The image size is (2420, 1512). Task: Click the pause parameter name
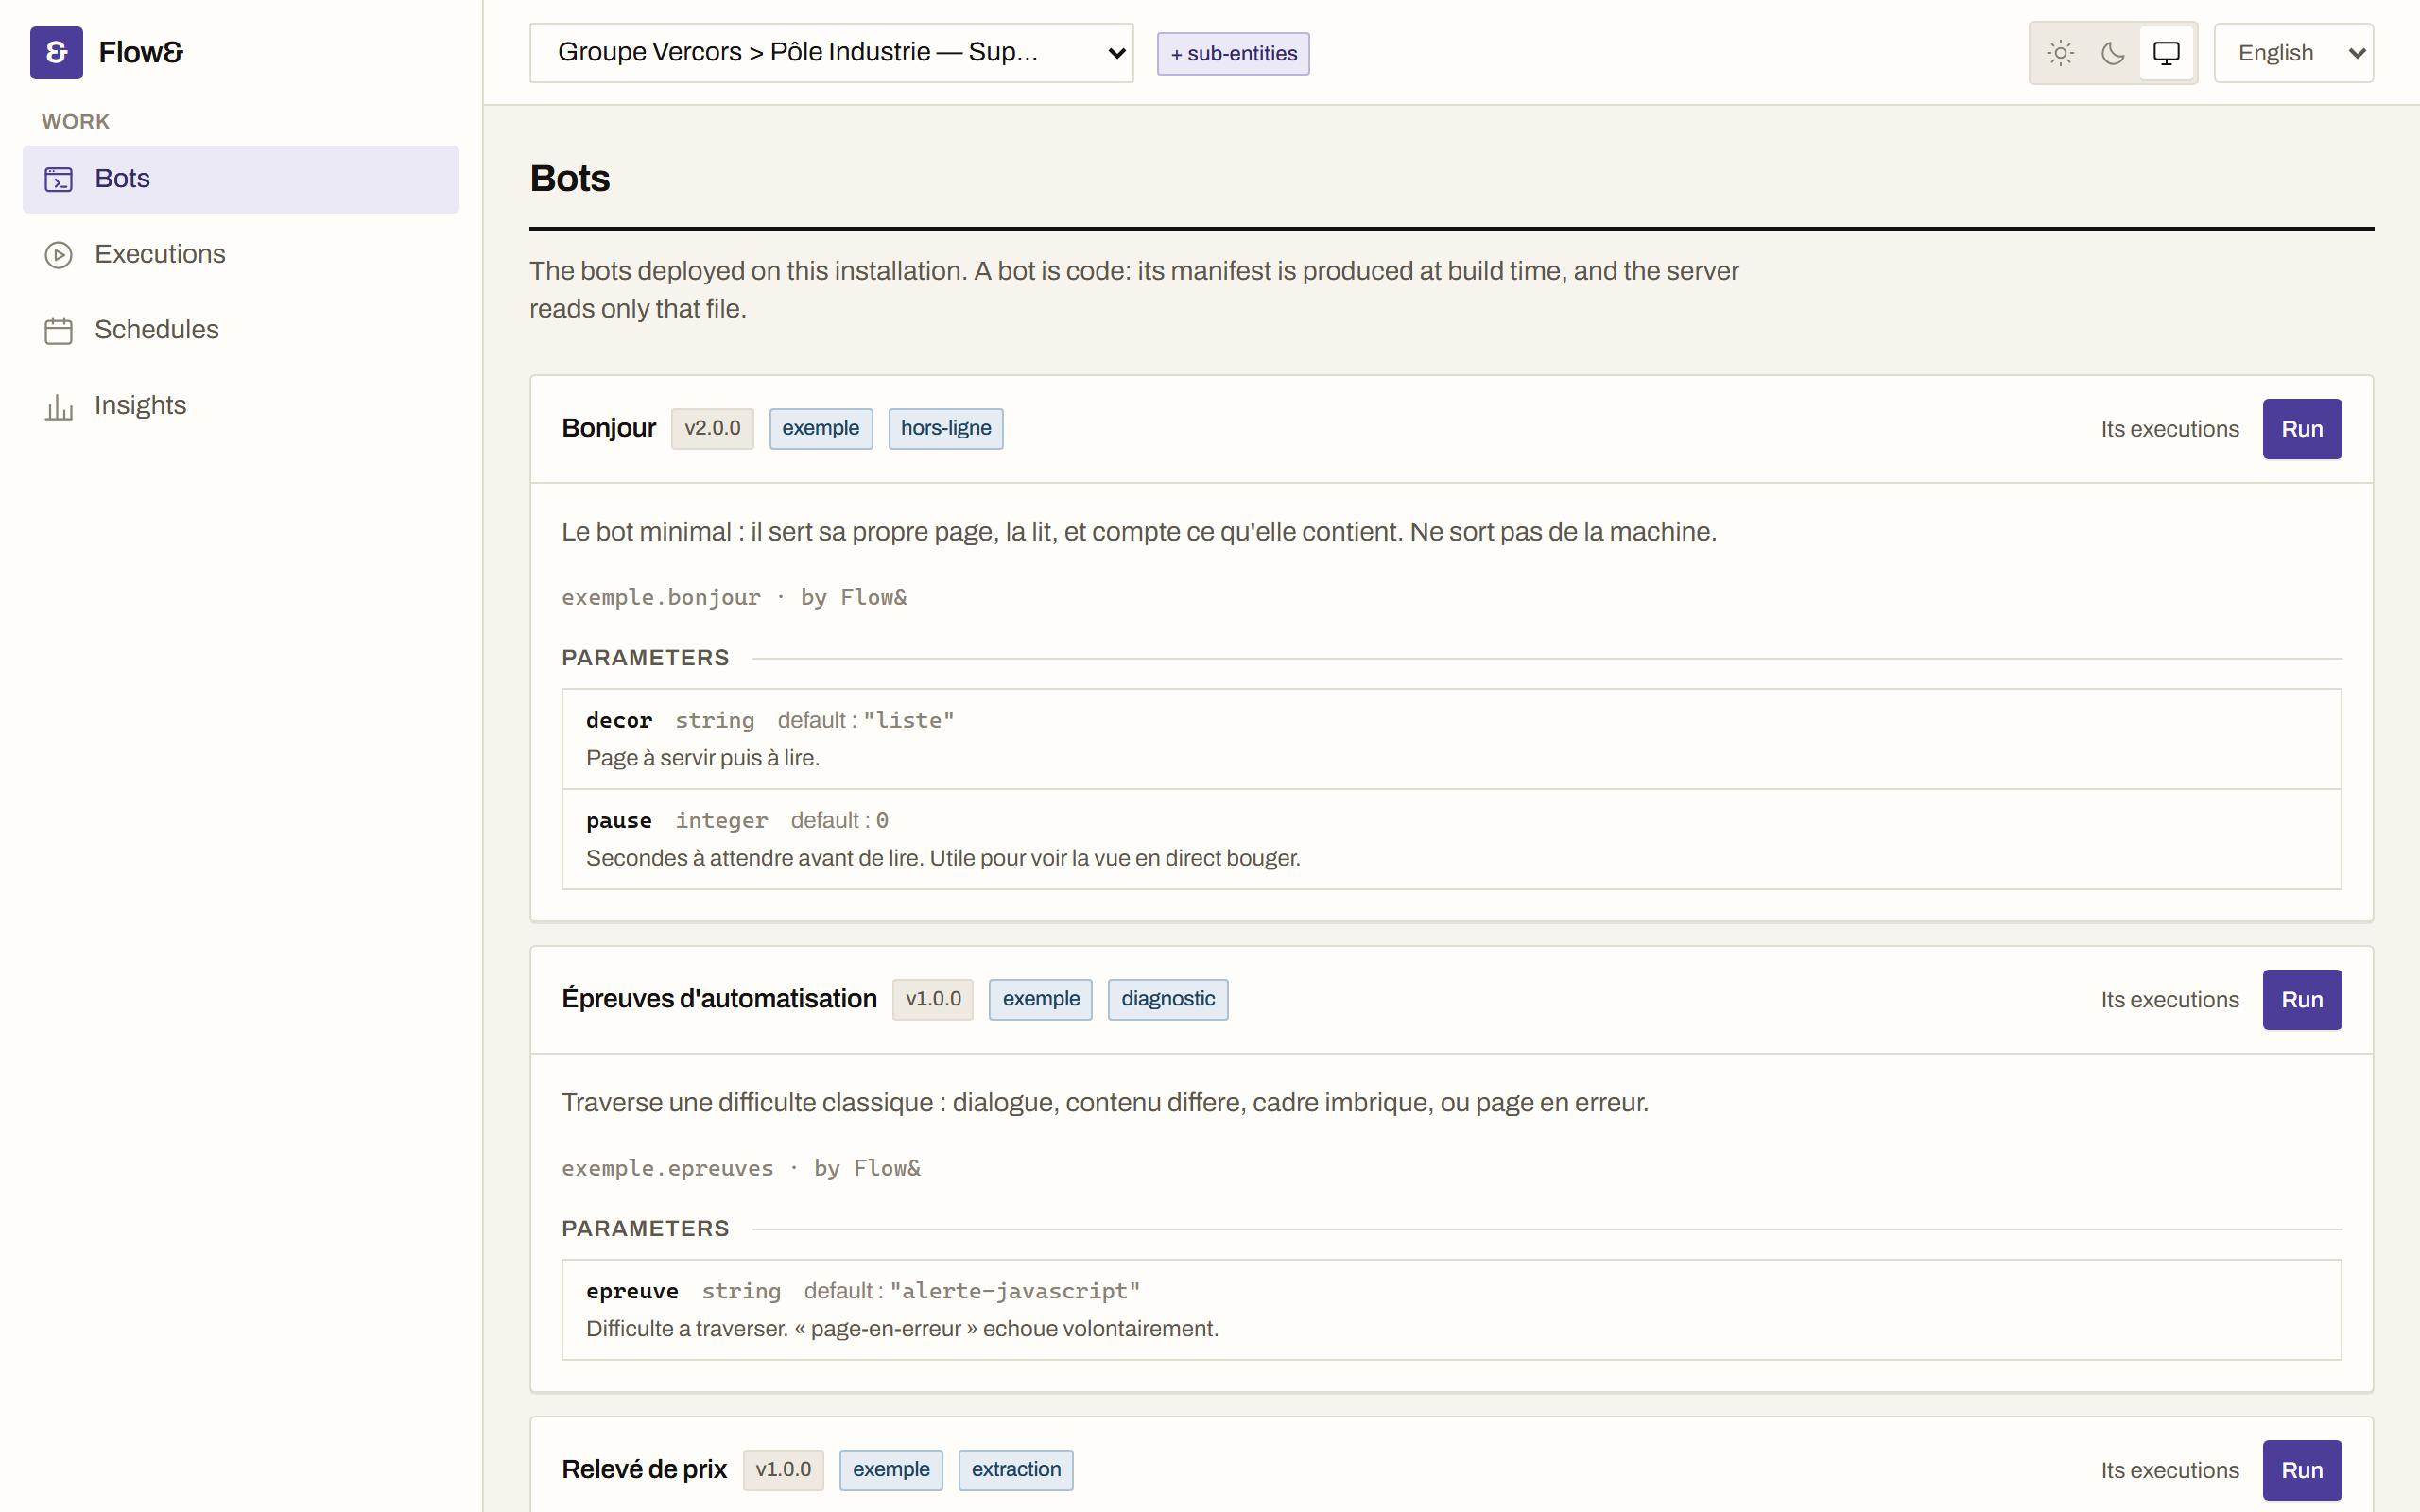[619, 821]
